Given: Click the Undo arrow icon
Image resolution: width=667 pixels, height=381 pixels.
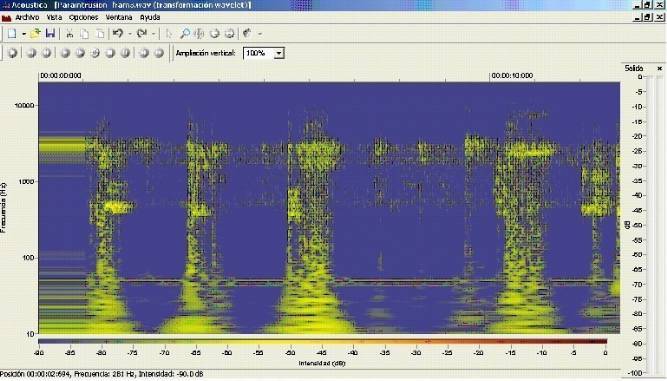Looking at the screenshot, I should pos(118,34).
